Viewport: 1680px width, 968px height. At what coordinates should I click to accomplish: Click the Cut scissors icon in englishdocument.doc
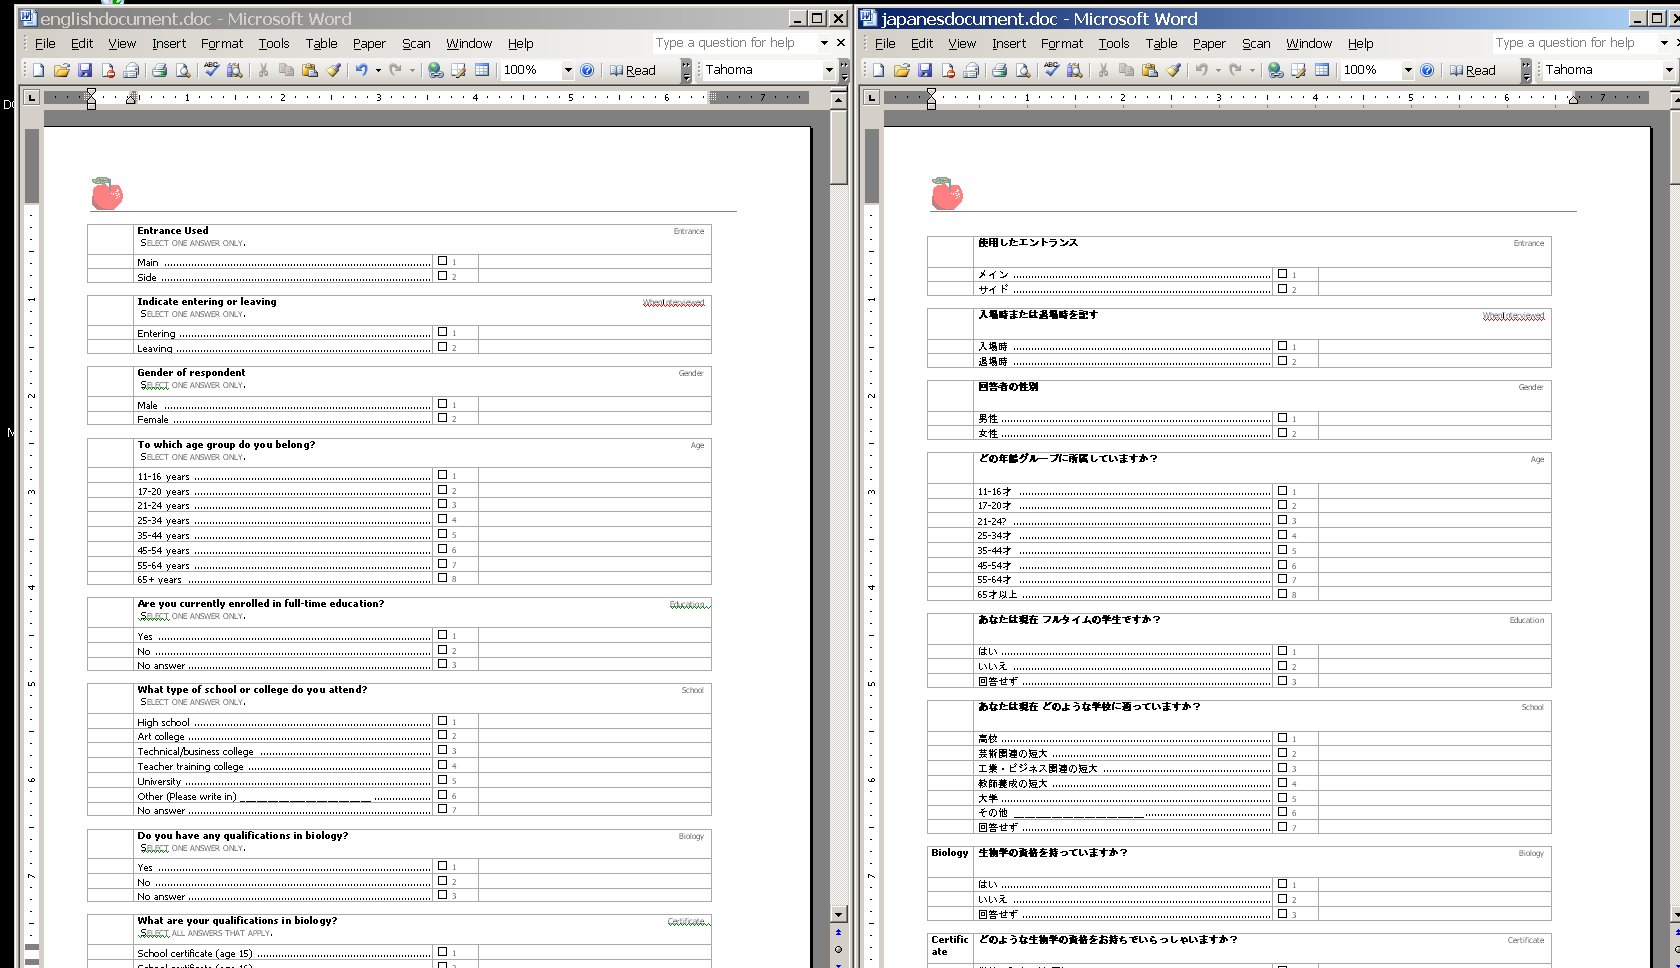[263, 70]
